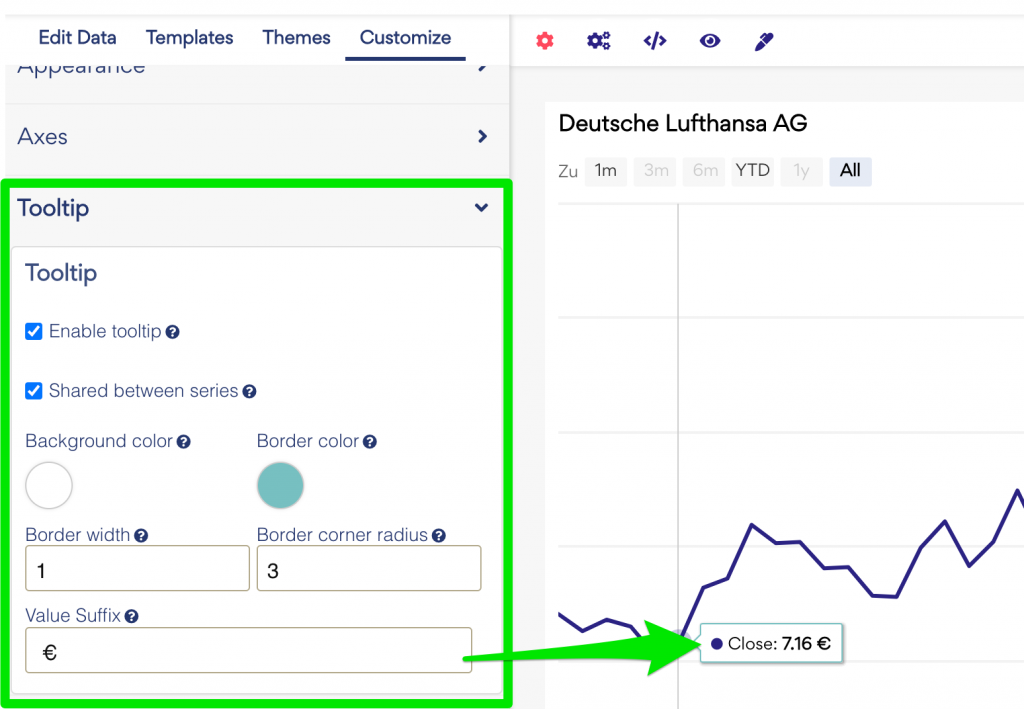Click help icon beside Background color
The height and width of the screenshot is (709, 1024).
coord(184,442)
